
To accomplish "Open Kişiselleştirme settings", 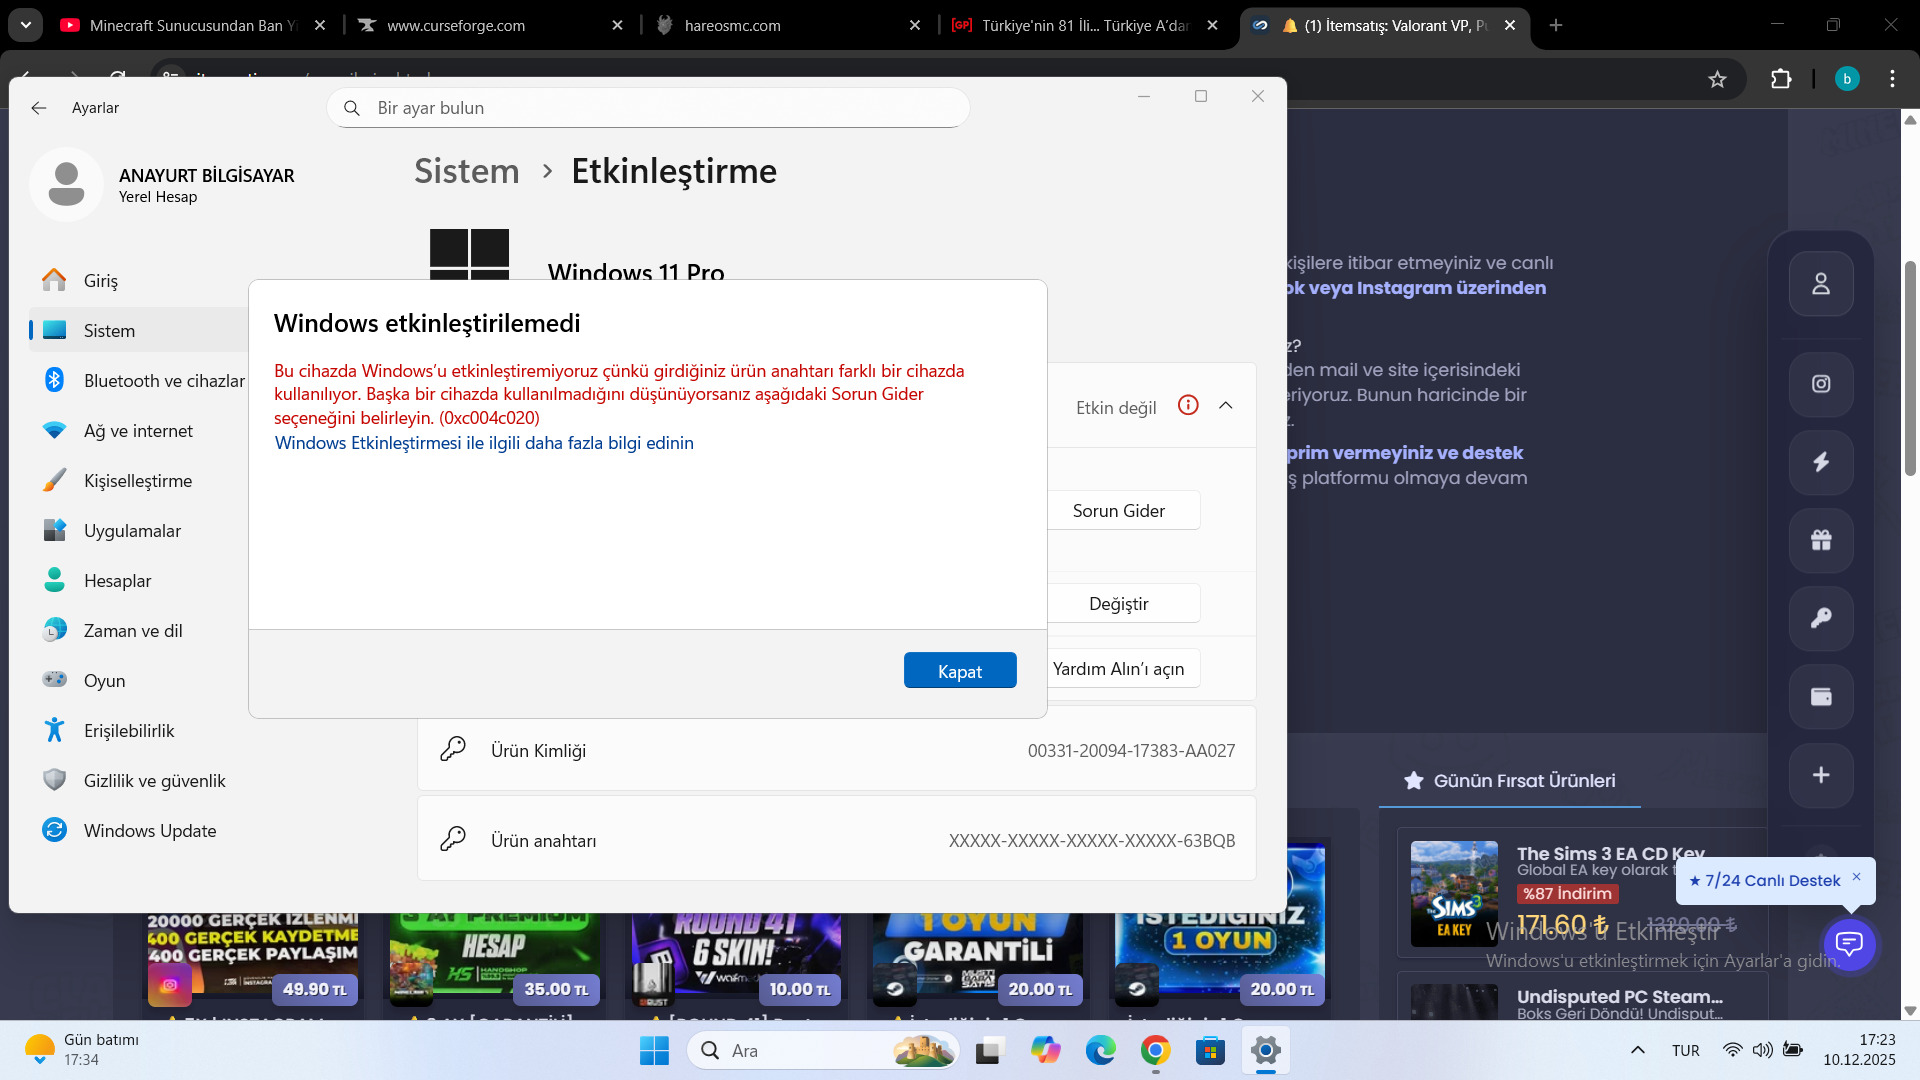I will [x=138, y=481].
